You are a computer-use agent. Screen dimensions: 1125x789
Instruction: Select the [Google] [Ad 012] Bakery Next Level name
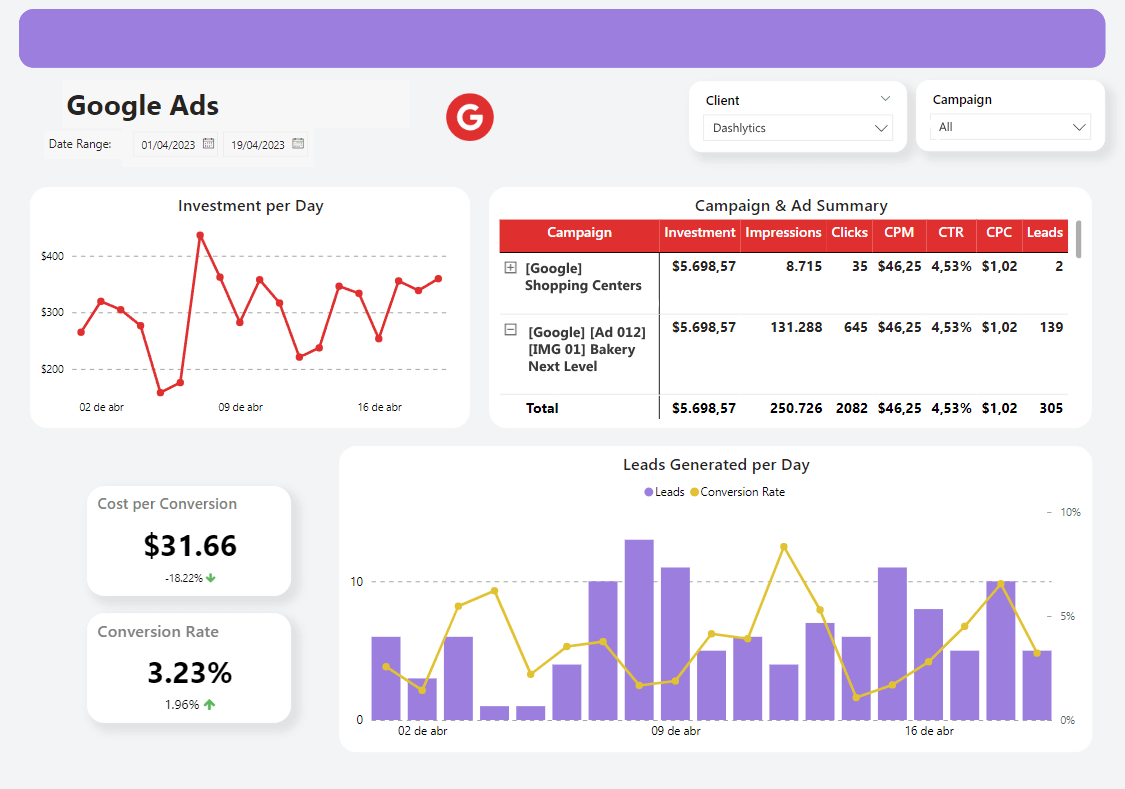click(x=587, y=349)
